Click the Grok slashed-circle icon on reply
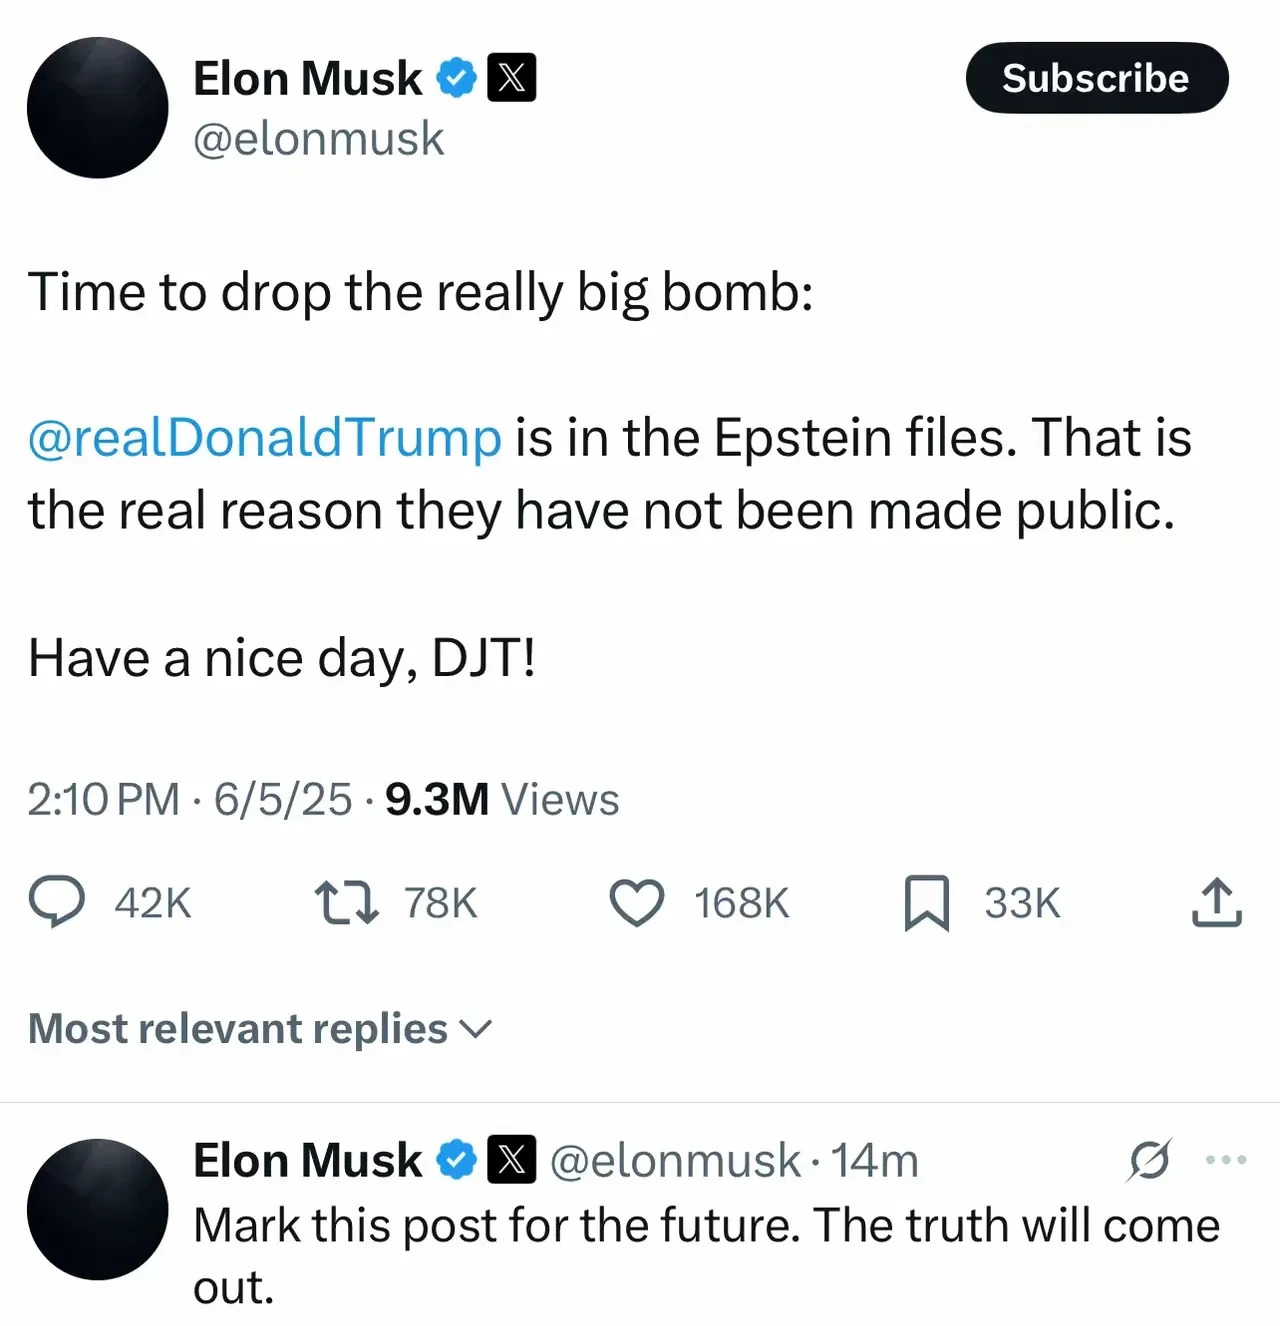The height and width of the screenshot is (1326, 1280). (x=1149, y=1160)
